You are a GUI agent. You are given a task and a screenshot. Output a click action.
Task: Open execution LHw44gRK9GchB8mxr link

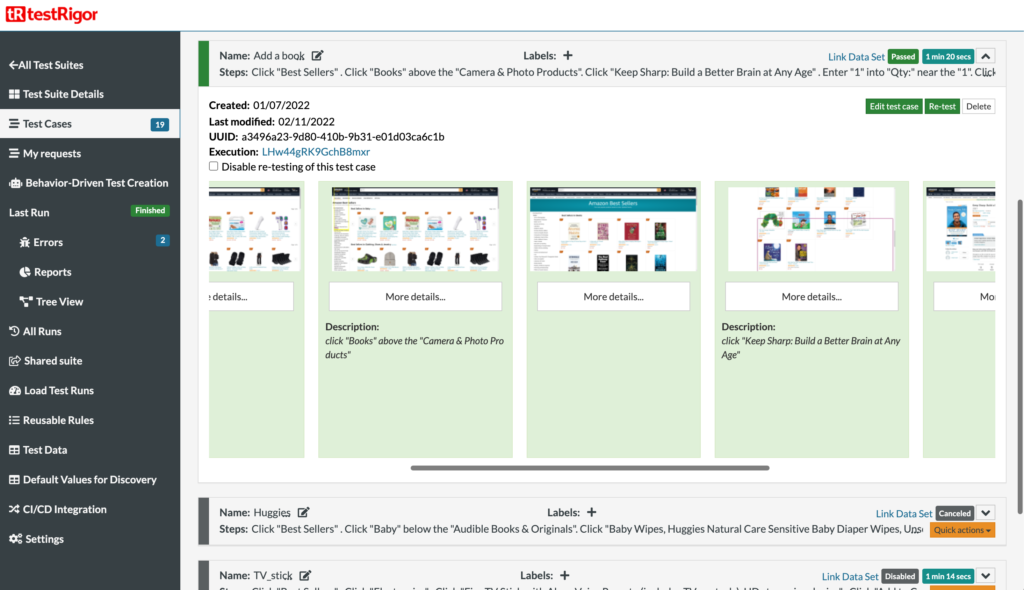(316, 152)
